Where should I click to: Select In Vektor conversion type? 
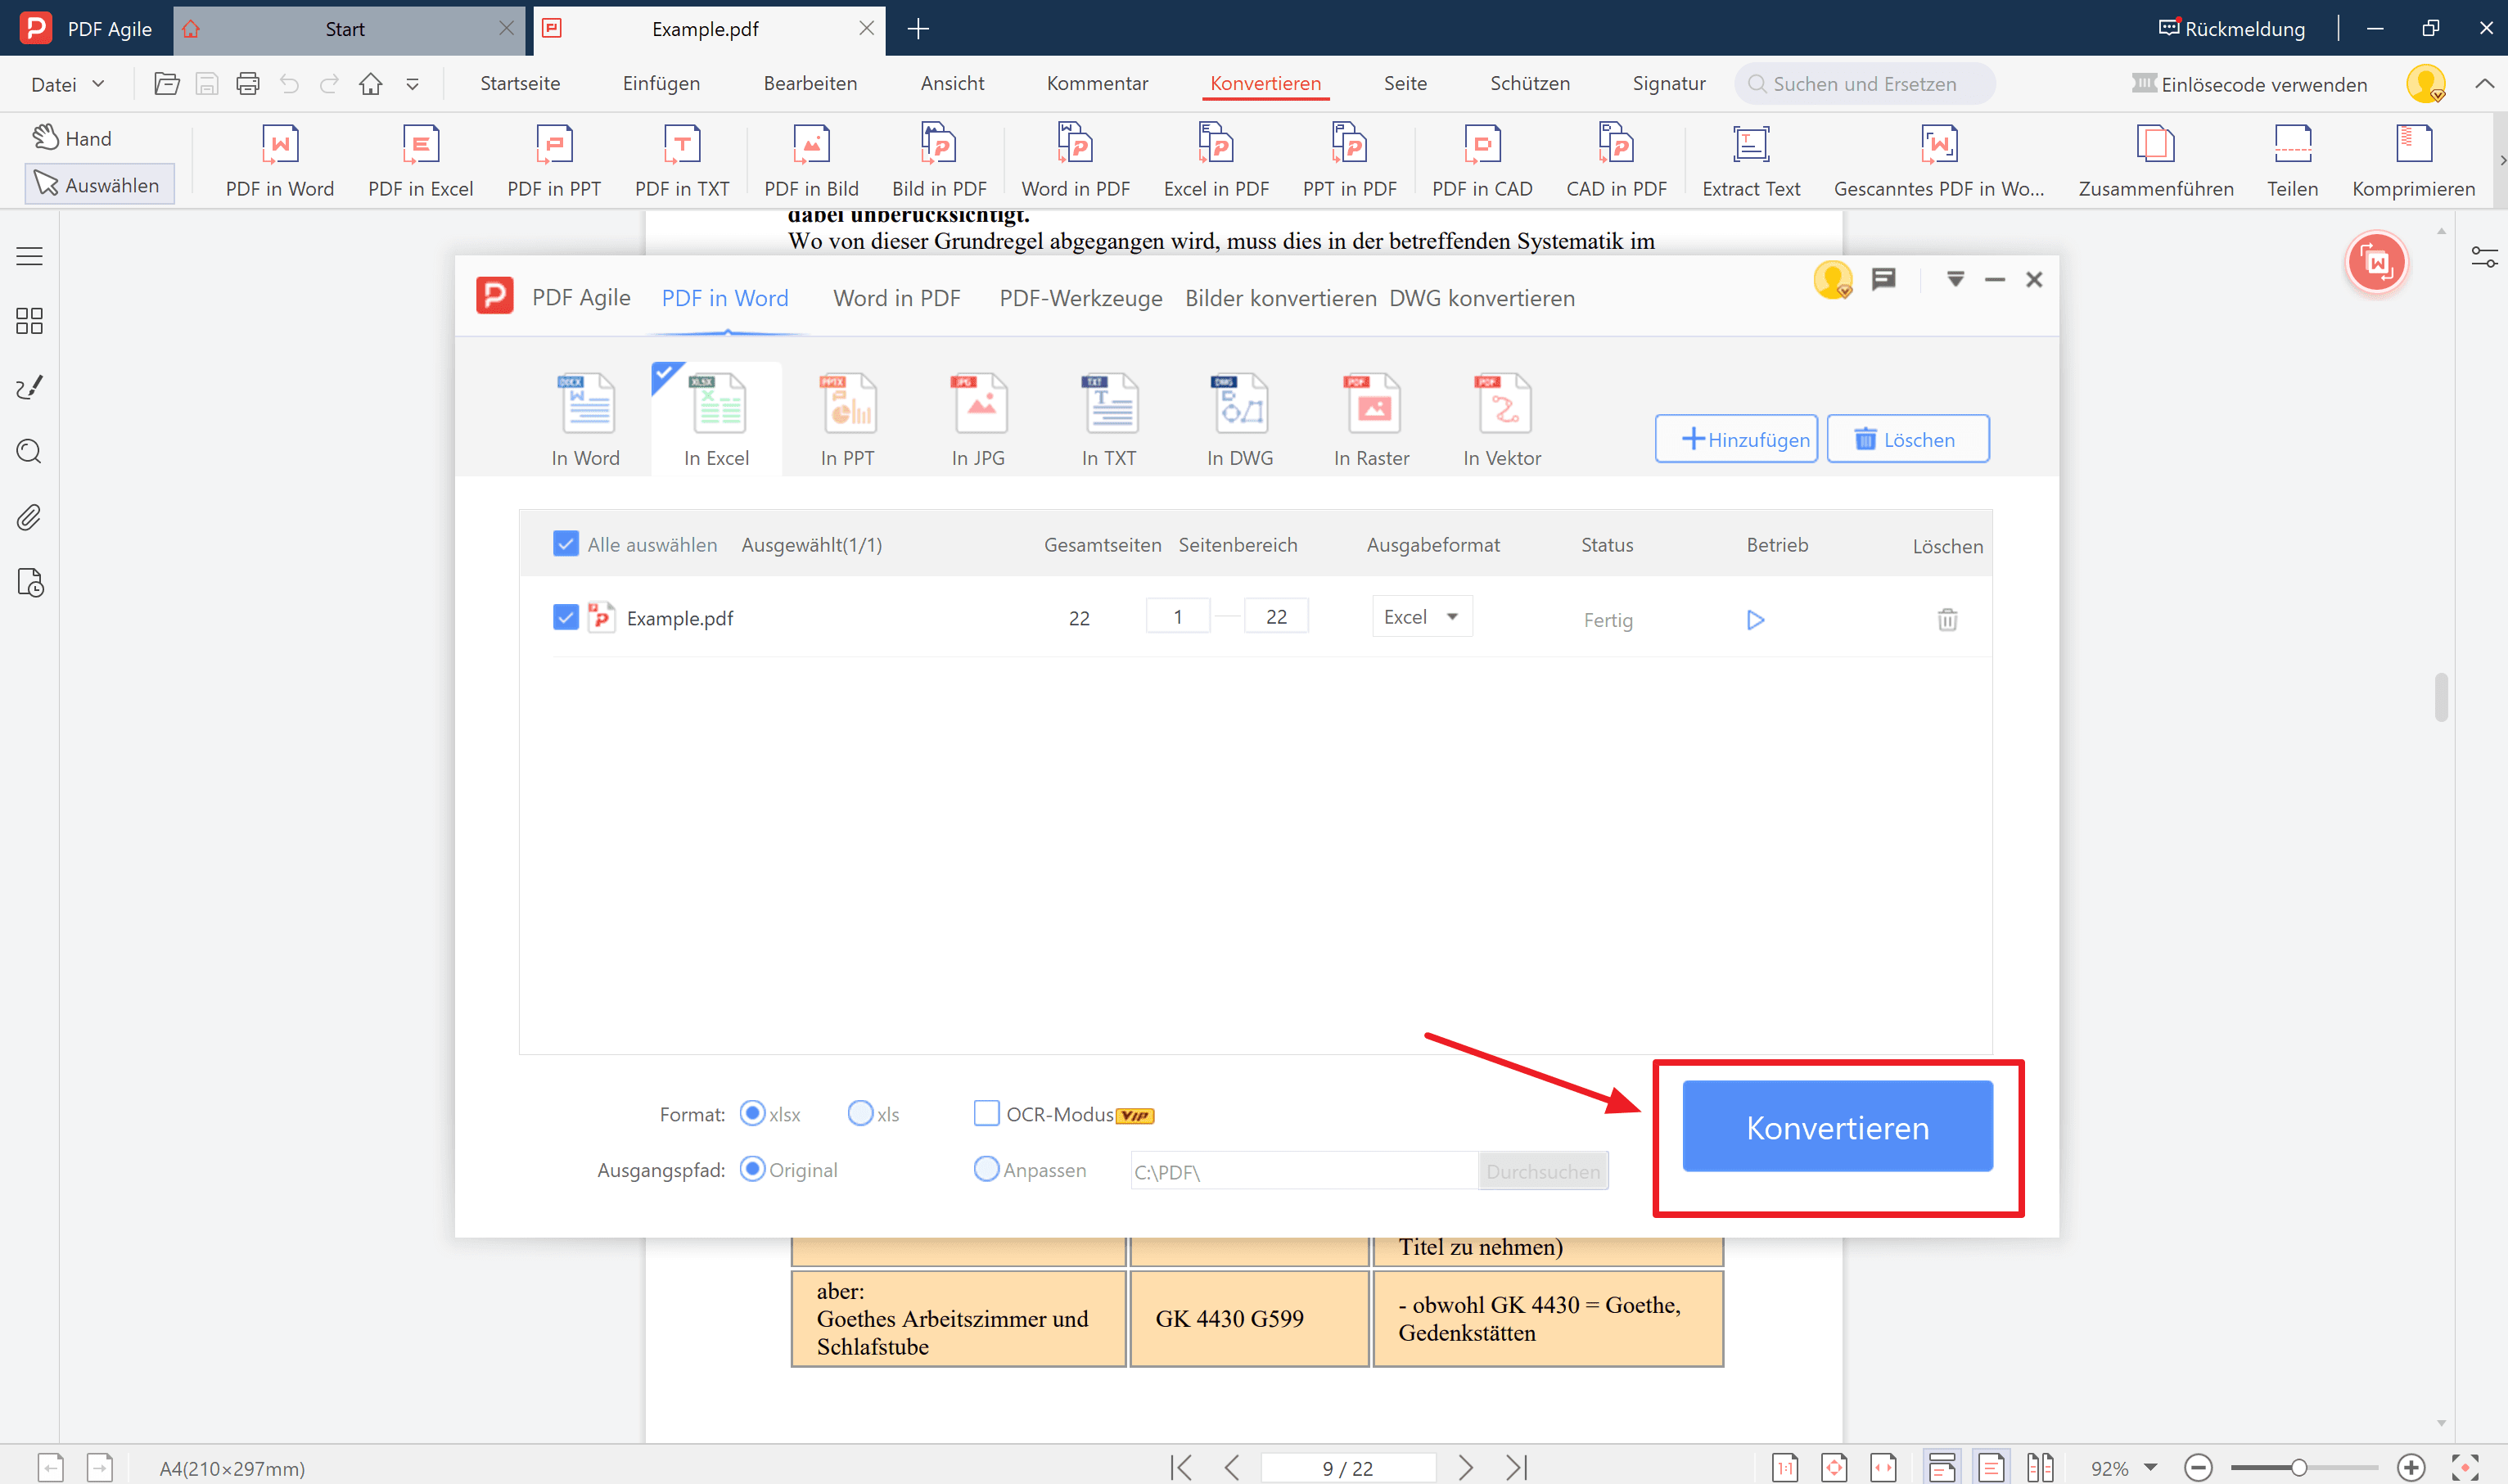coord(1502,419)
